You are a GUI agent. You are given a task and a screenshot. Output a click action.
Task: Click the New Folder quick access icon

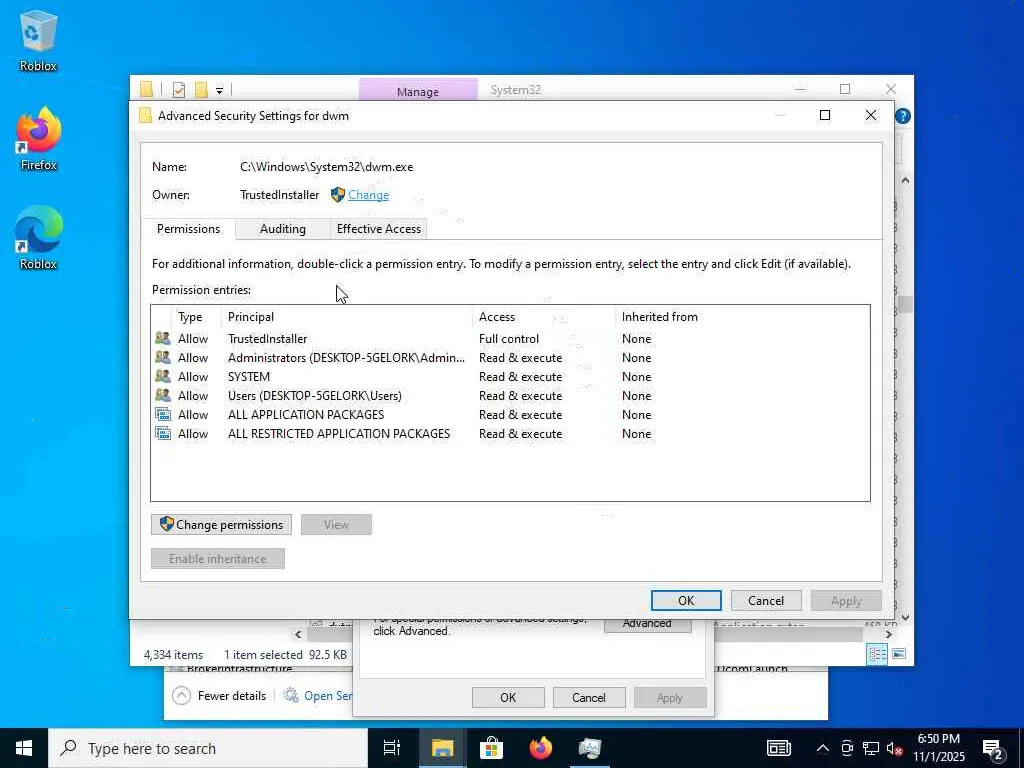[x=201, y=89]
